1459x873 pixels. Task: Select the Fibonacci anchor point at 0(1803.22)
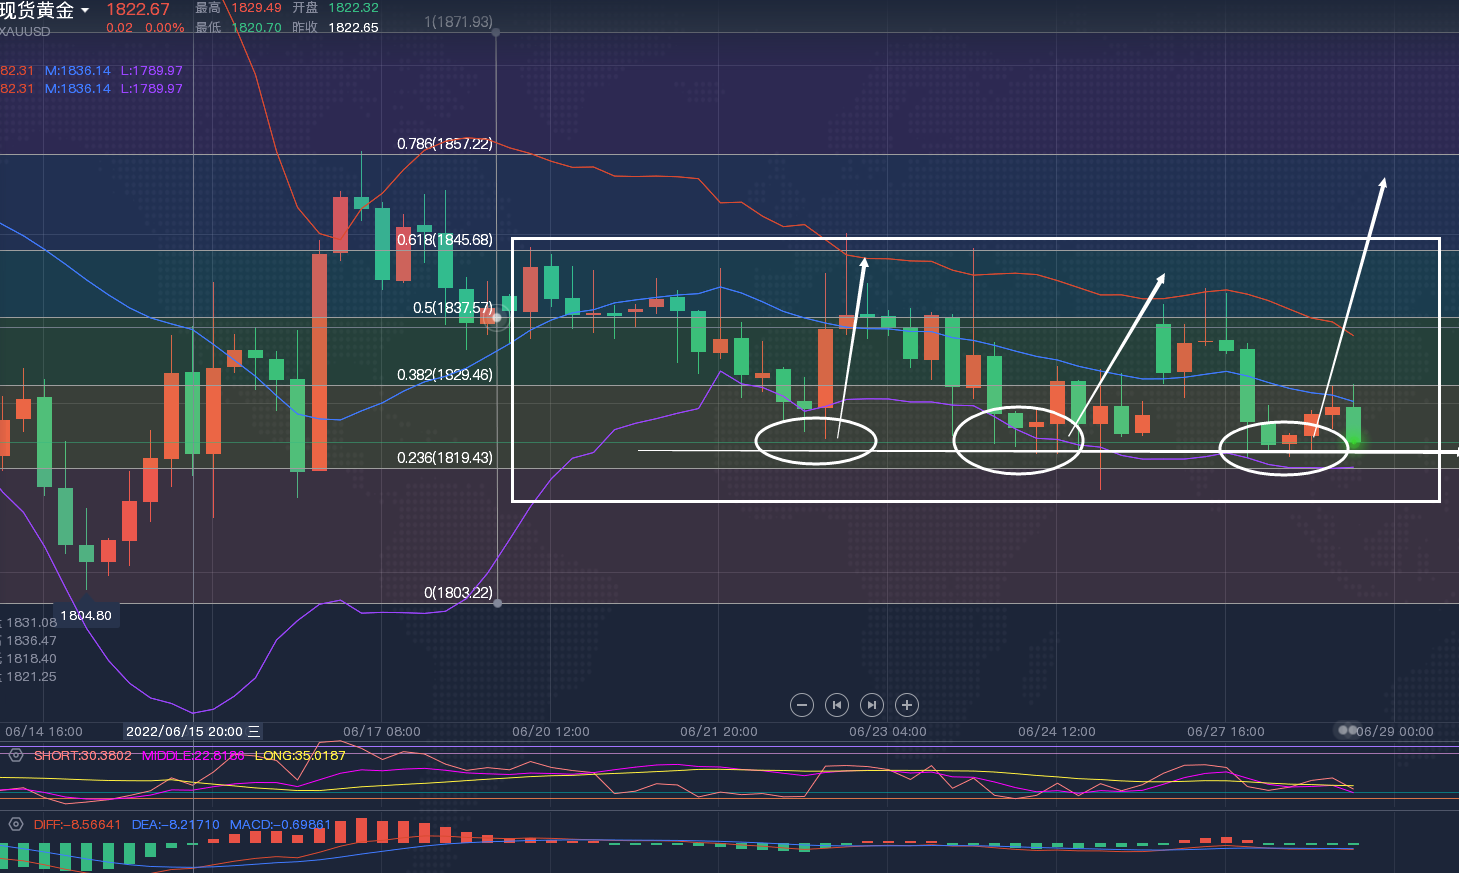[x=497, y=602]
